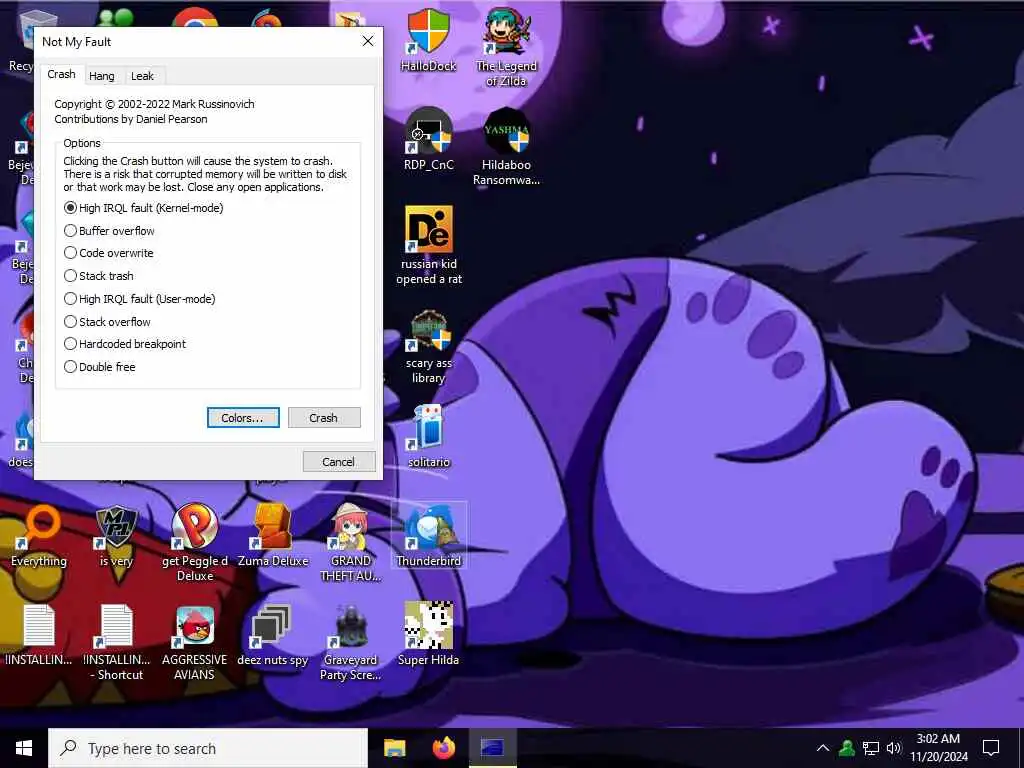The height and width of the screenshot is (768, 1024).
Task: Select the Everything search shortcut
Action: (39, 535)
